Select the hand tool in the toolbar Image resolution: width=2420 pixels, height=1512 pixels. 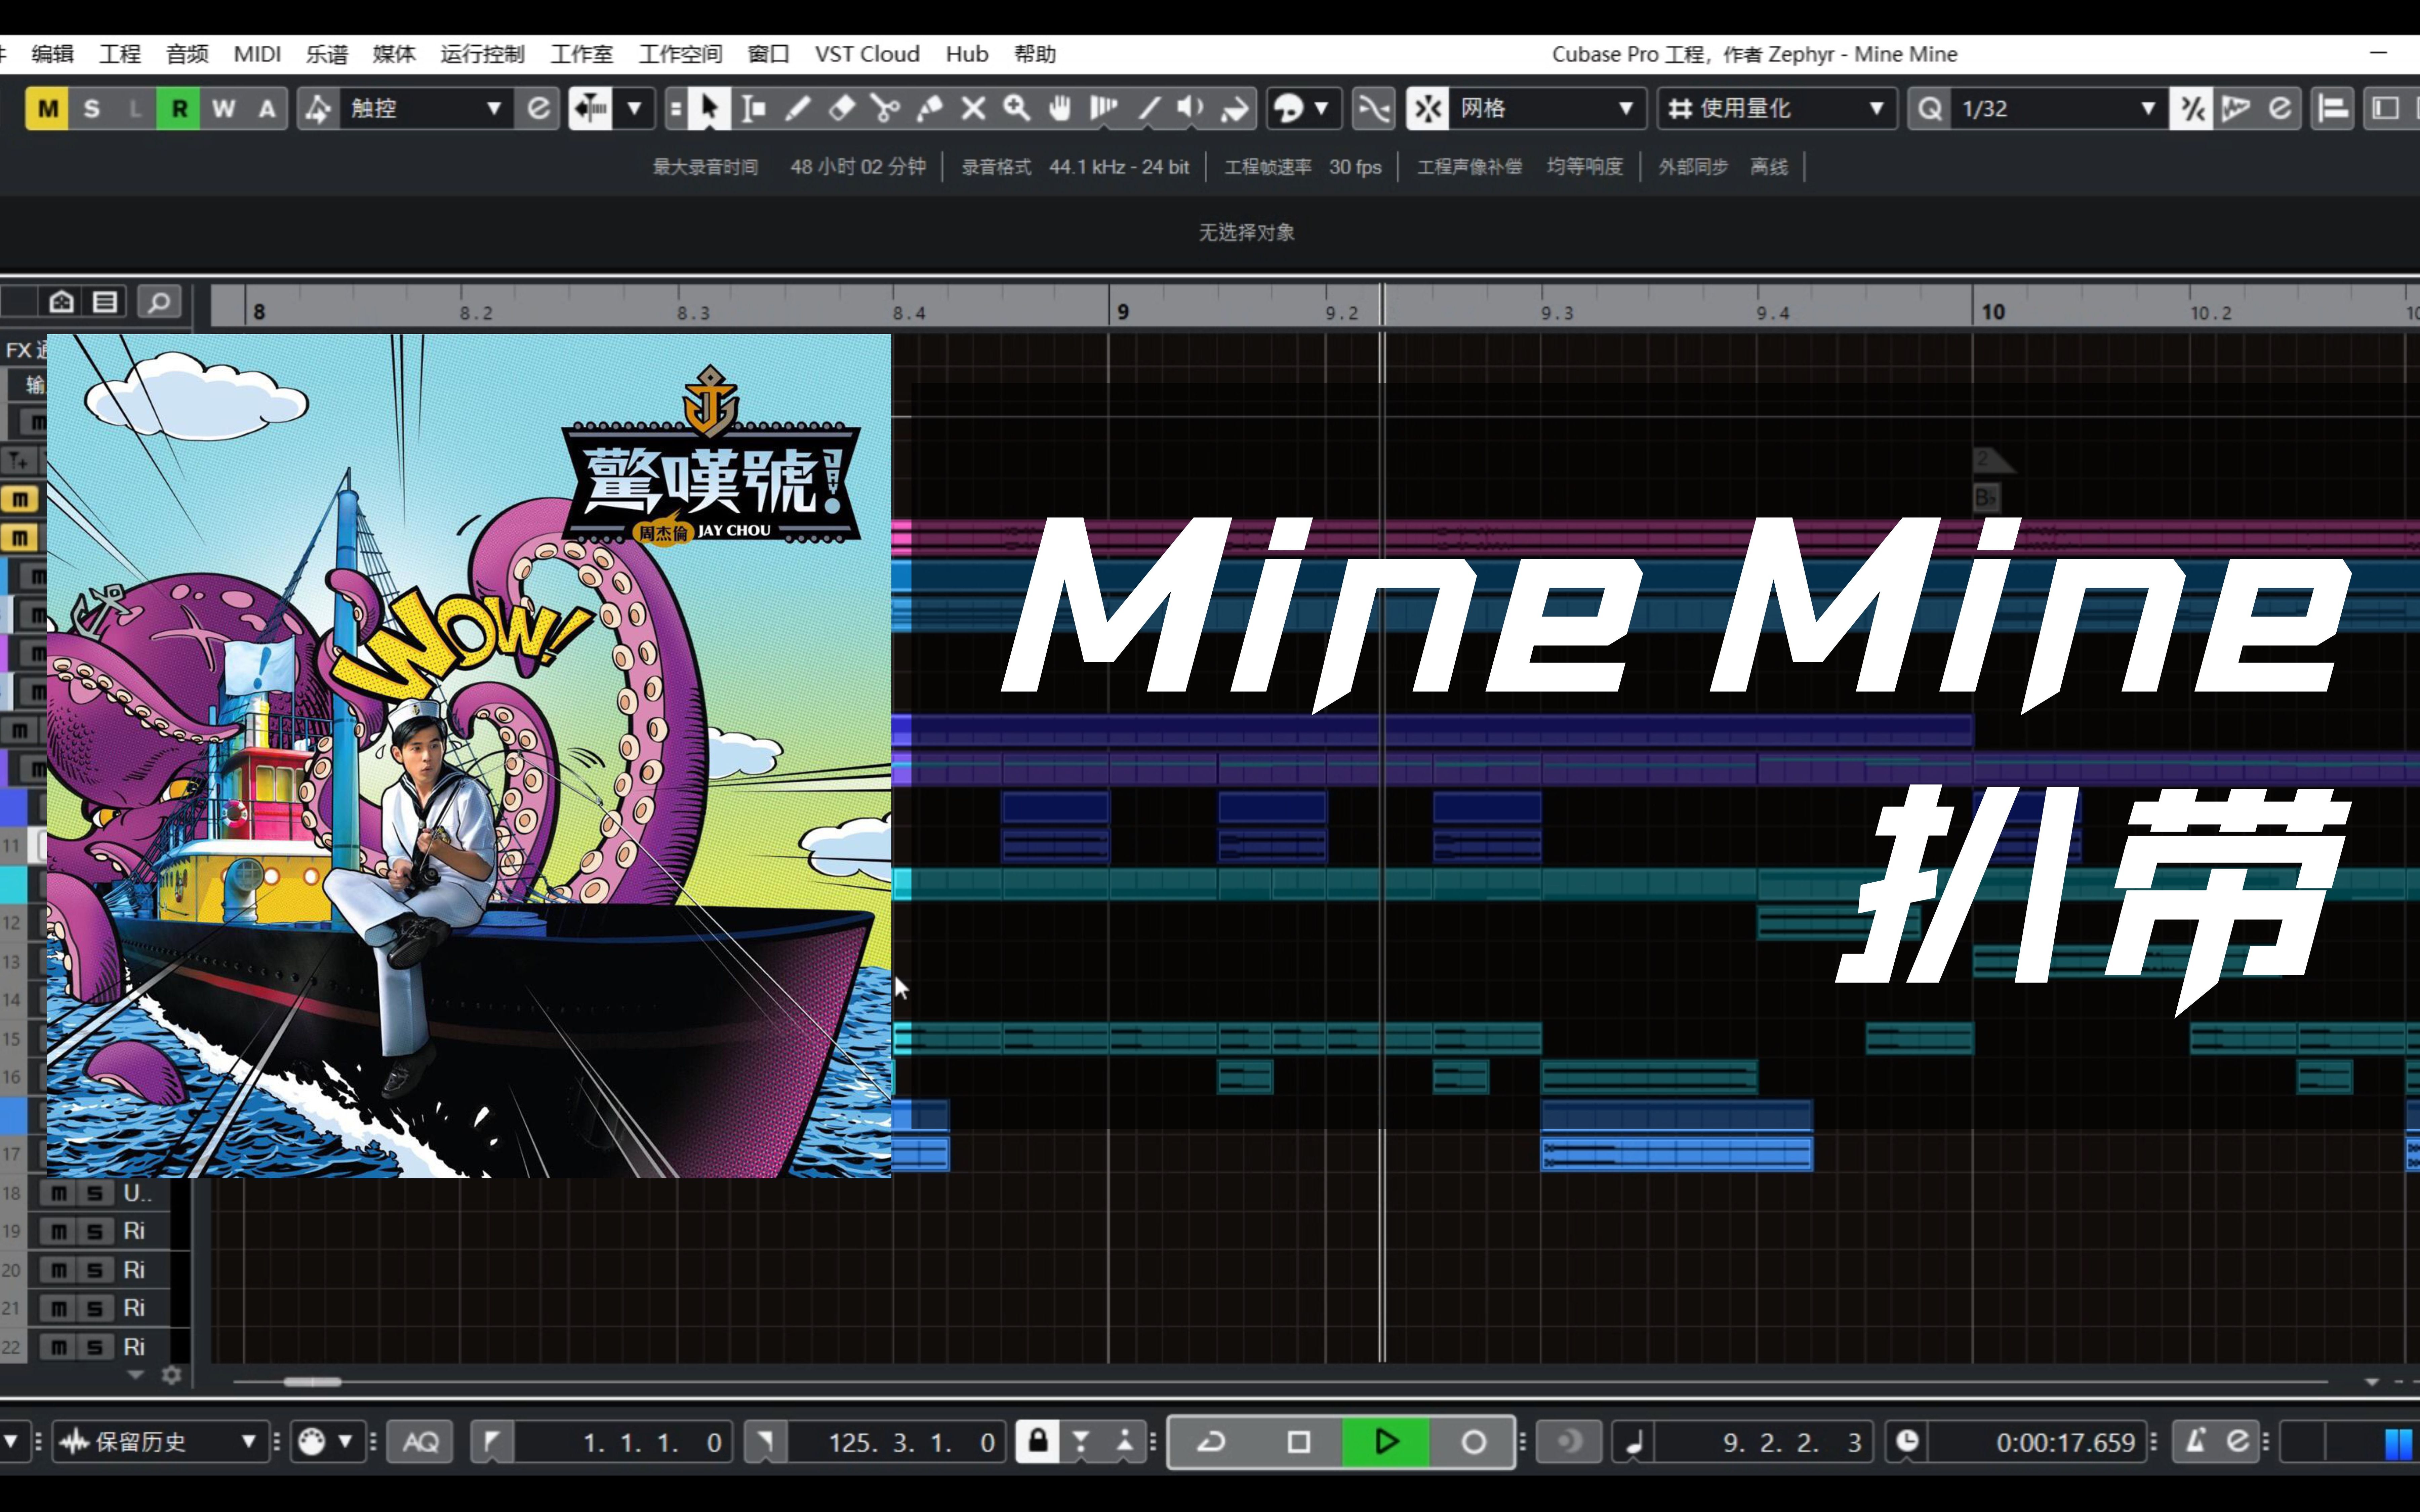[x=1060, y=108]
